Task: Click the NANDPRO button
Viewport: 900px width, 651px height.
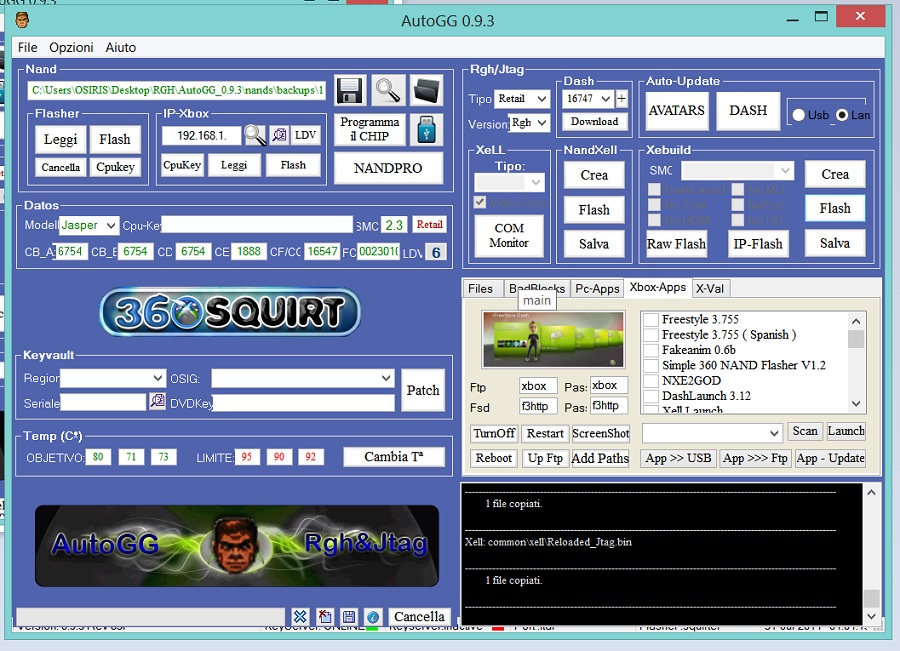Action: [388, 168]
